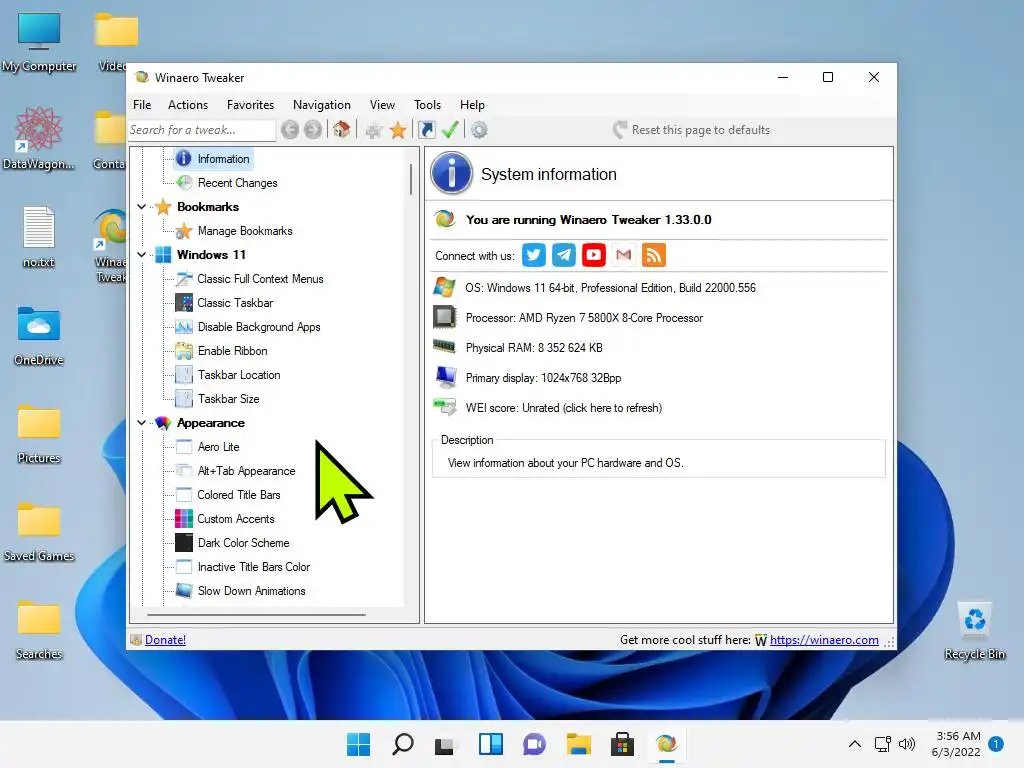Open the Gmail contact icon

coord(624,255)
